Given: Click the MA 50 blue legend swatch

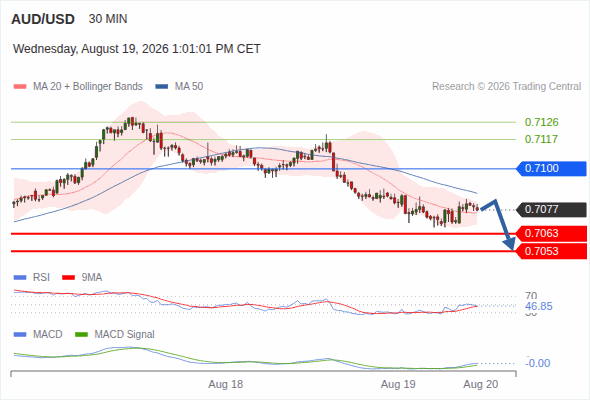Looking at the screenshot, I should 161,87.
